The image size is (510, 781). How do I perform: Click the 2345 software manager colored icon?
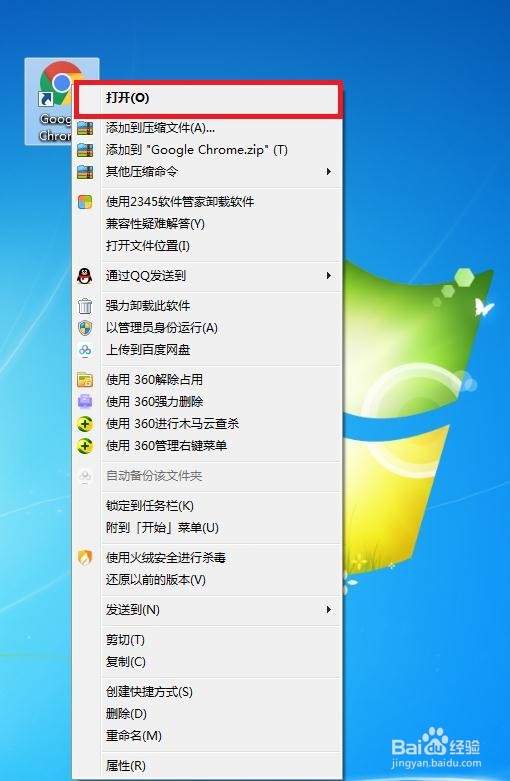click(85, 202)
